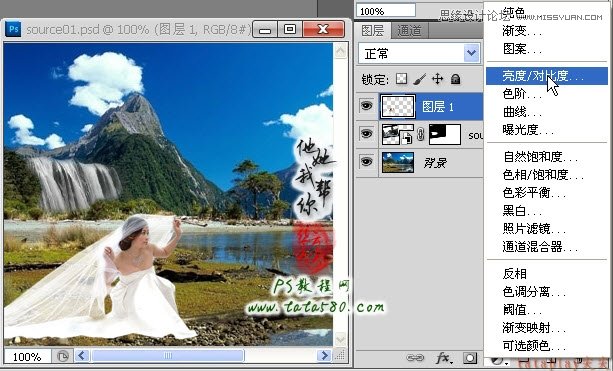
Task: Switch to the 通道 tab
Action: click(409, 30)
